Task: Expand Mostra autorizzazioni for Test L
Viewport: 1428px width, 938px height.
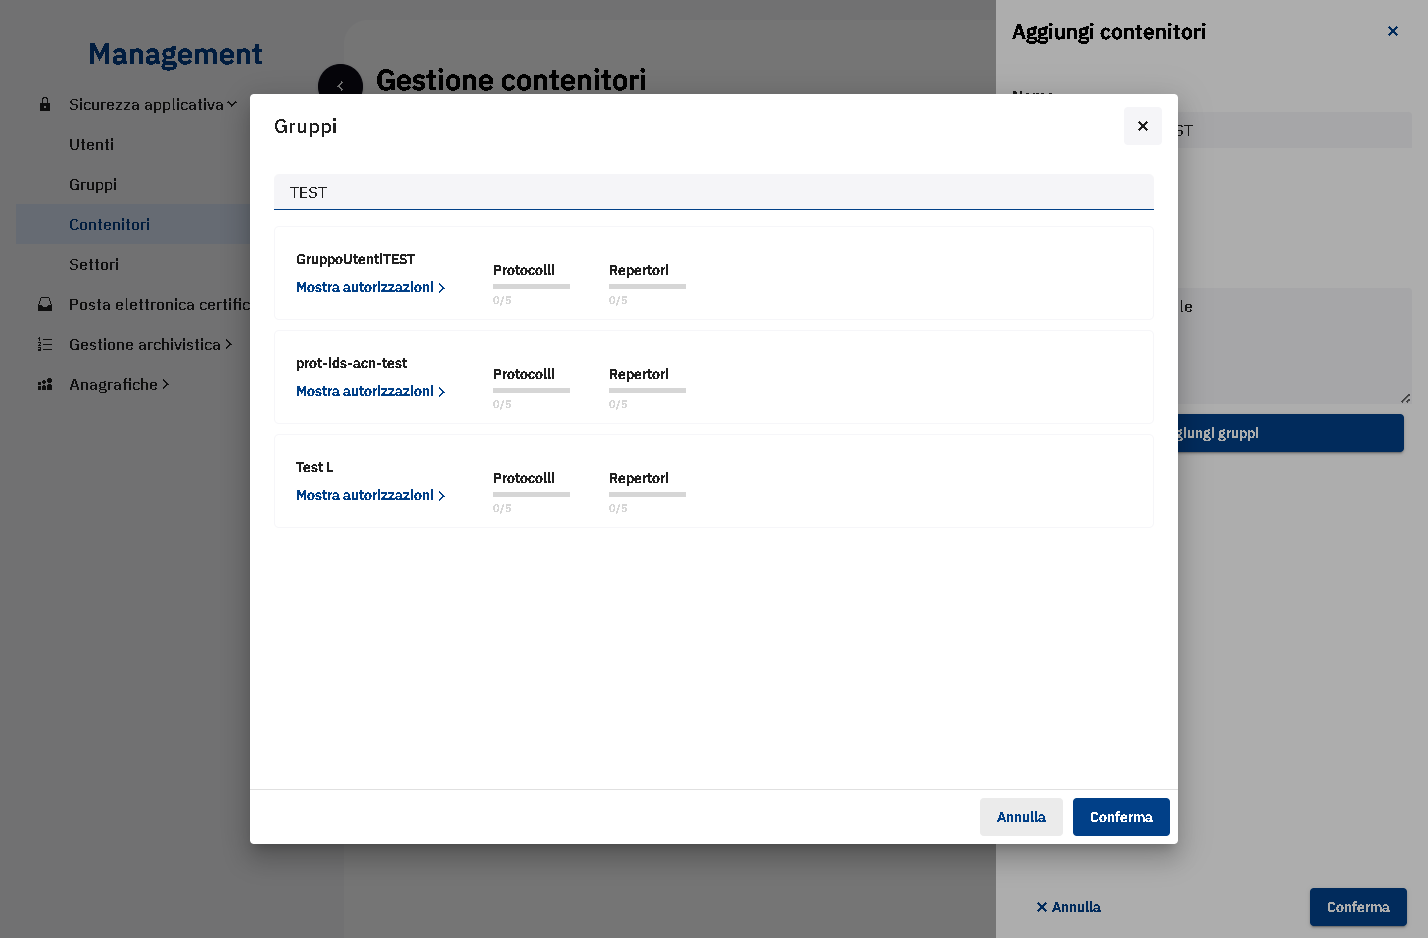Action: 370,495
